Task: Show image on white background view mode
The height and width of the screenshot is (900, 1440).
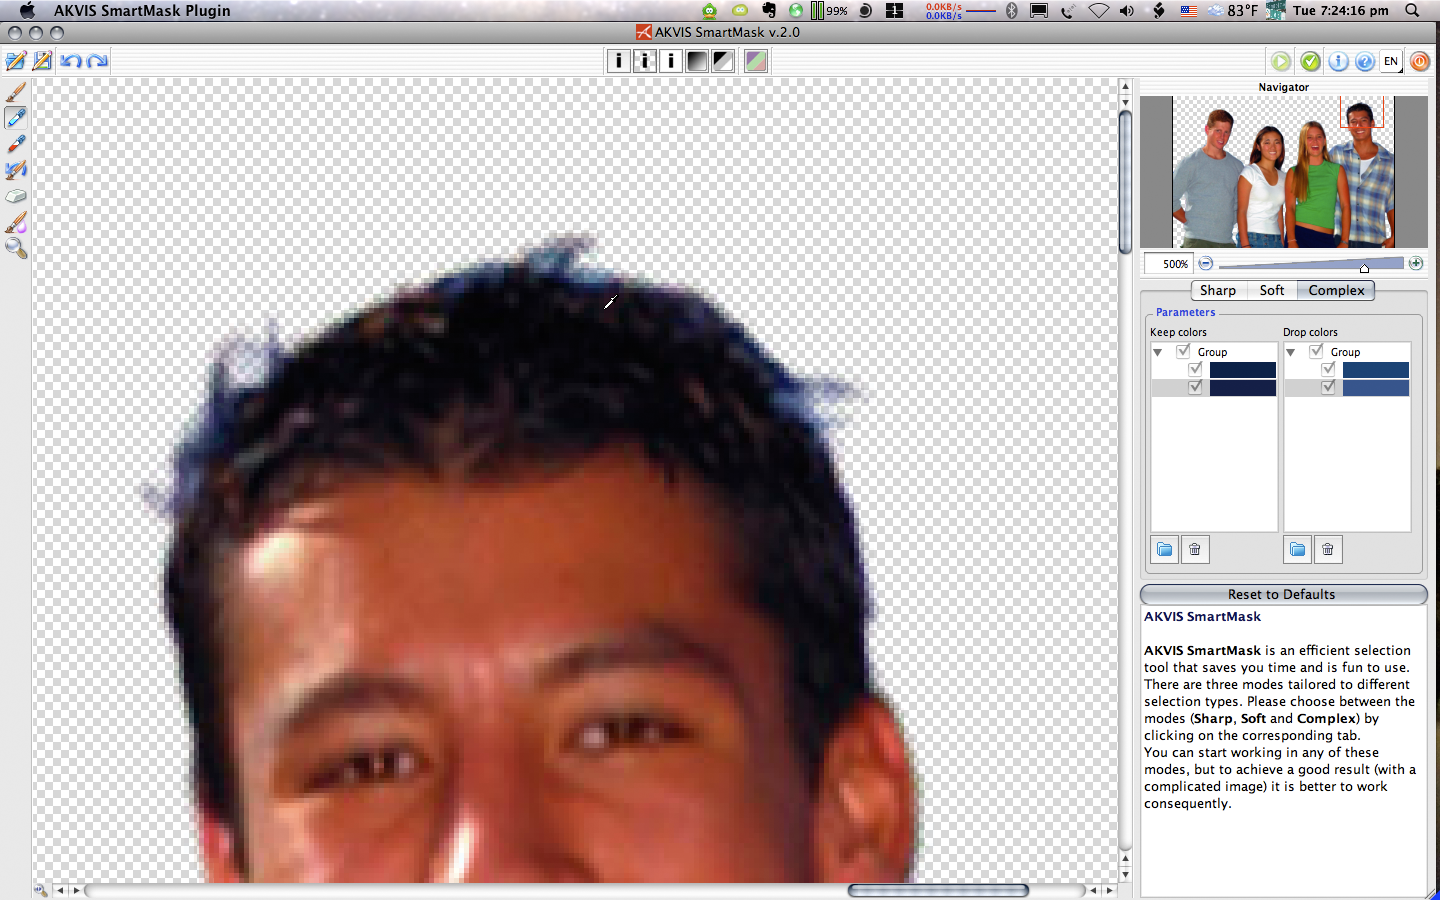Action: [619, 61]
